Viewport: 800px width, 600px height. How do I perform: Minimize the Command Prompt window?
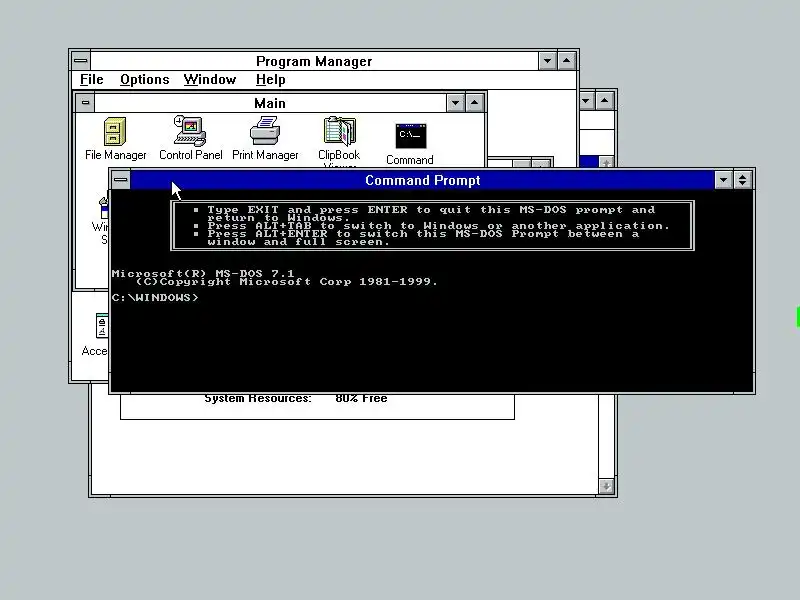[723, 180]
